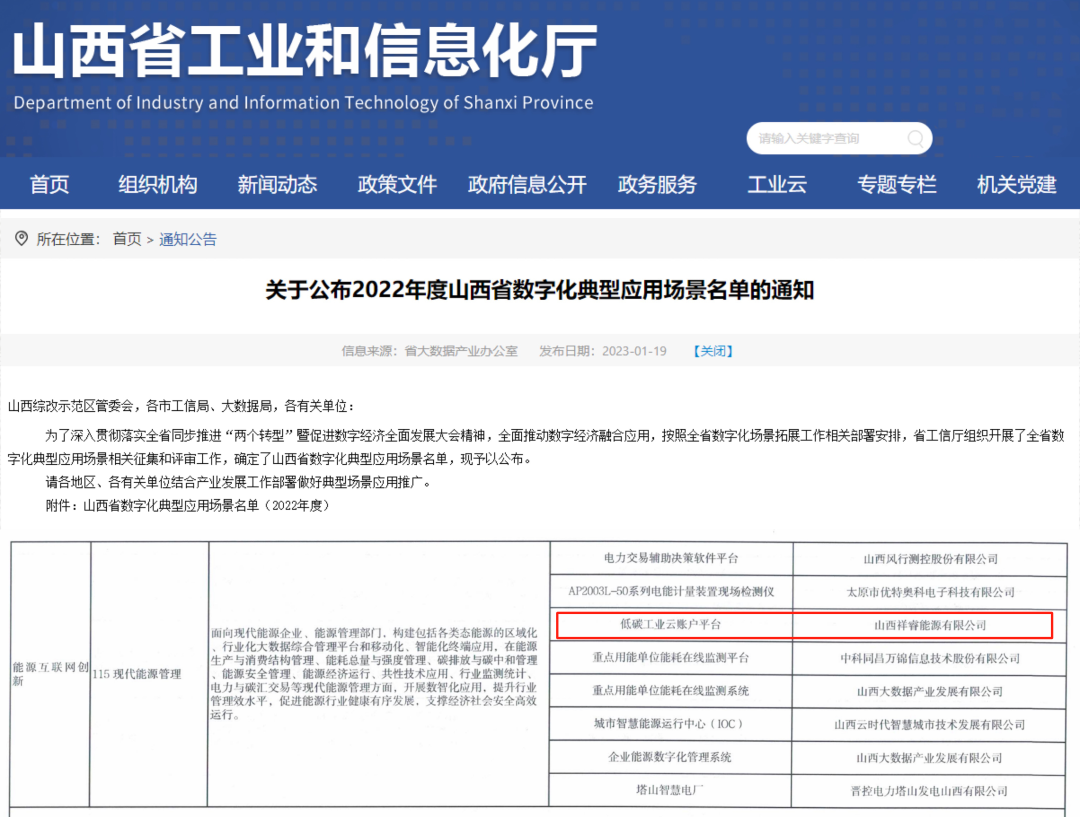
Task: Click the 塔山智慧电厂 table entry
Action: [670, 790]
